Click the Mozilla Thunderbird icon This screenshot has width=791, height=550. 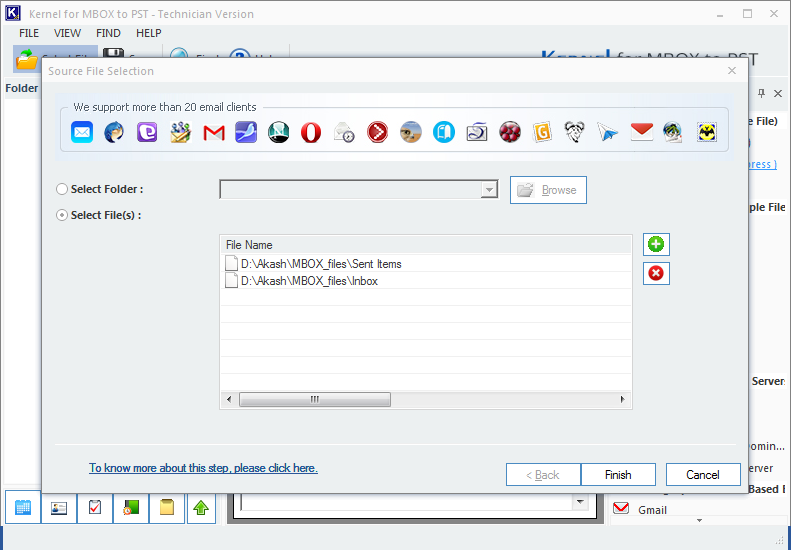(x=115, y=132)
